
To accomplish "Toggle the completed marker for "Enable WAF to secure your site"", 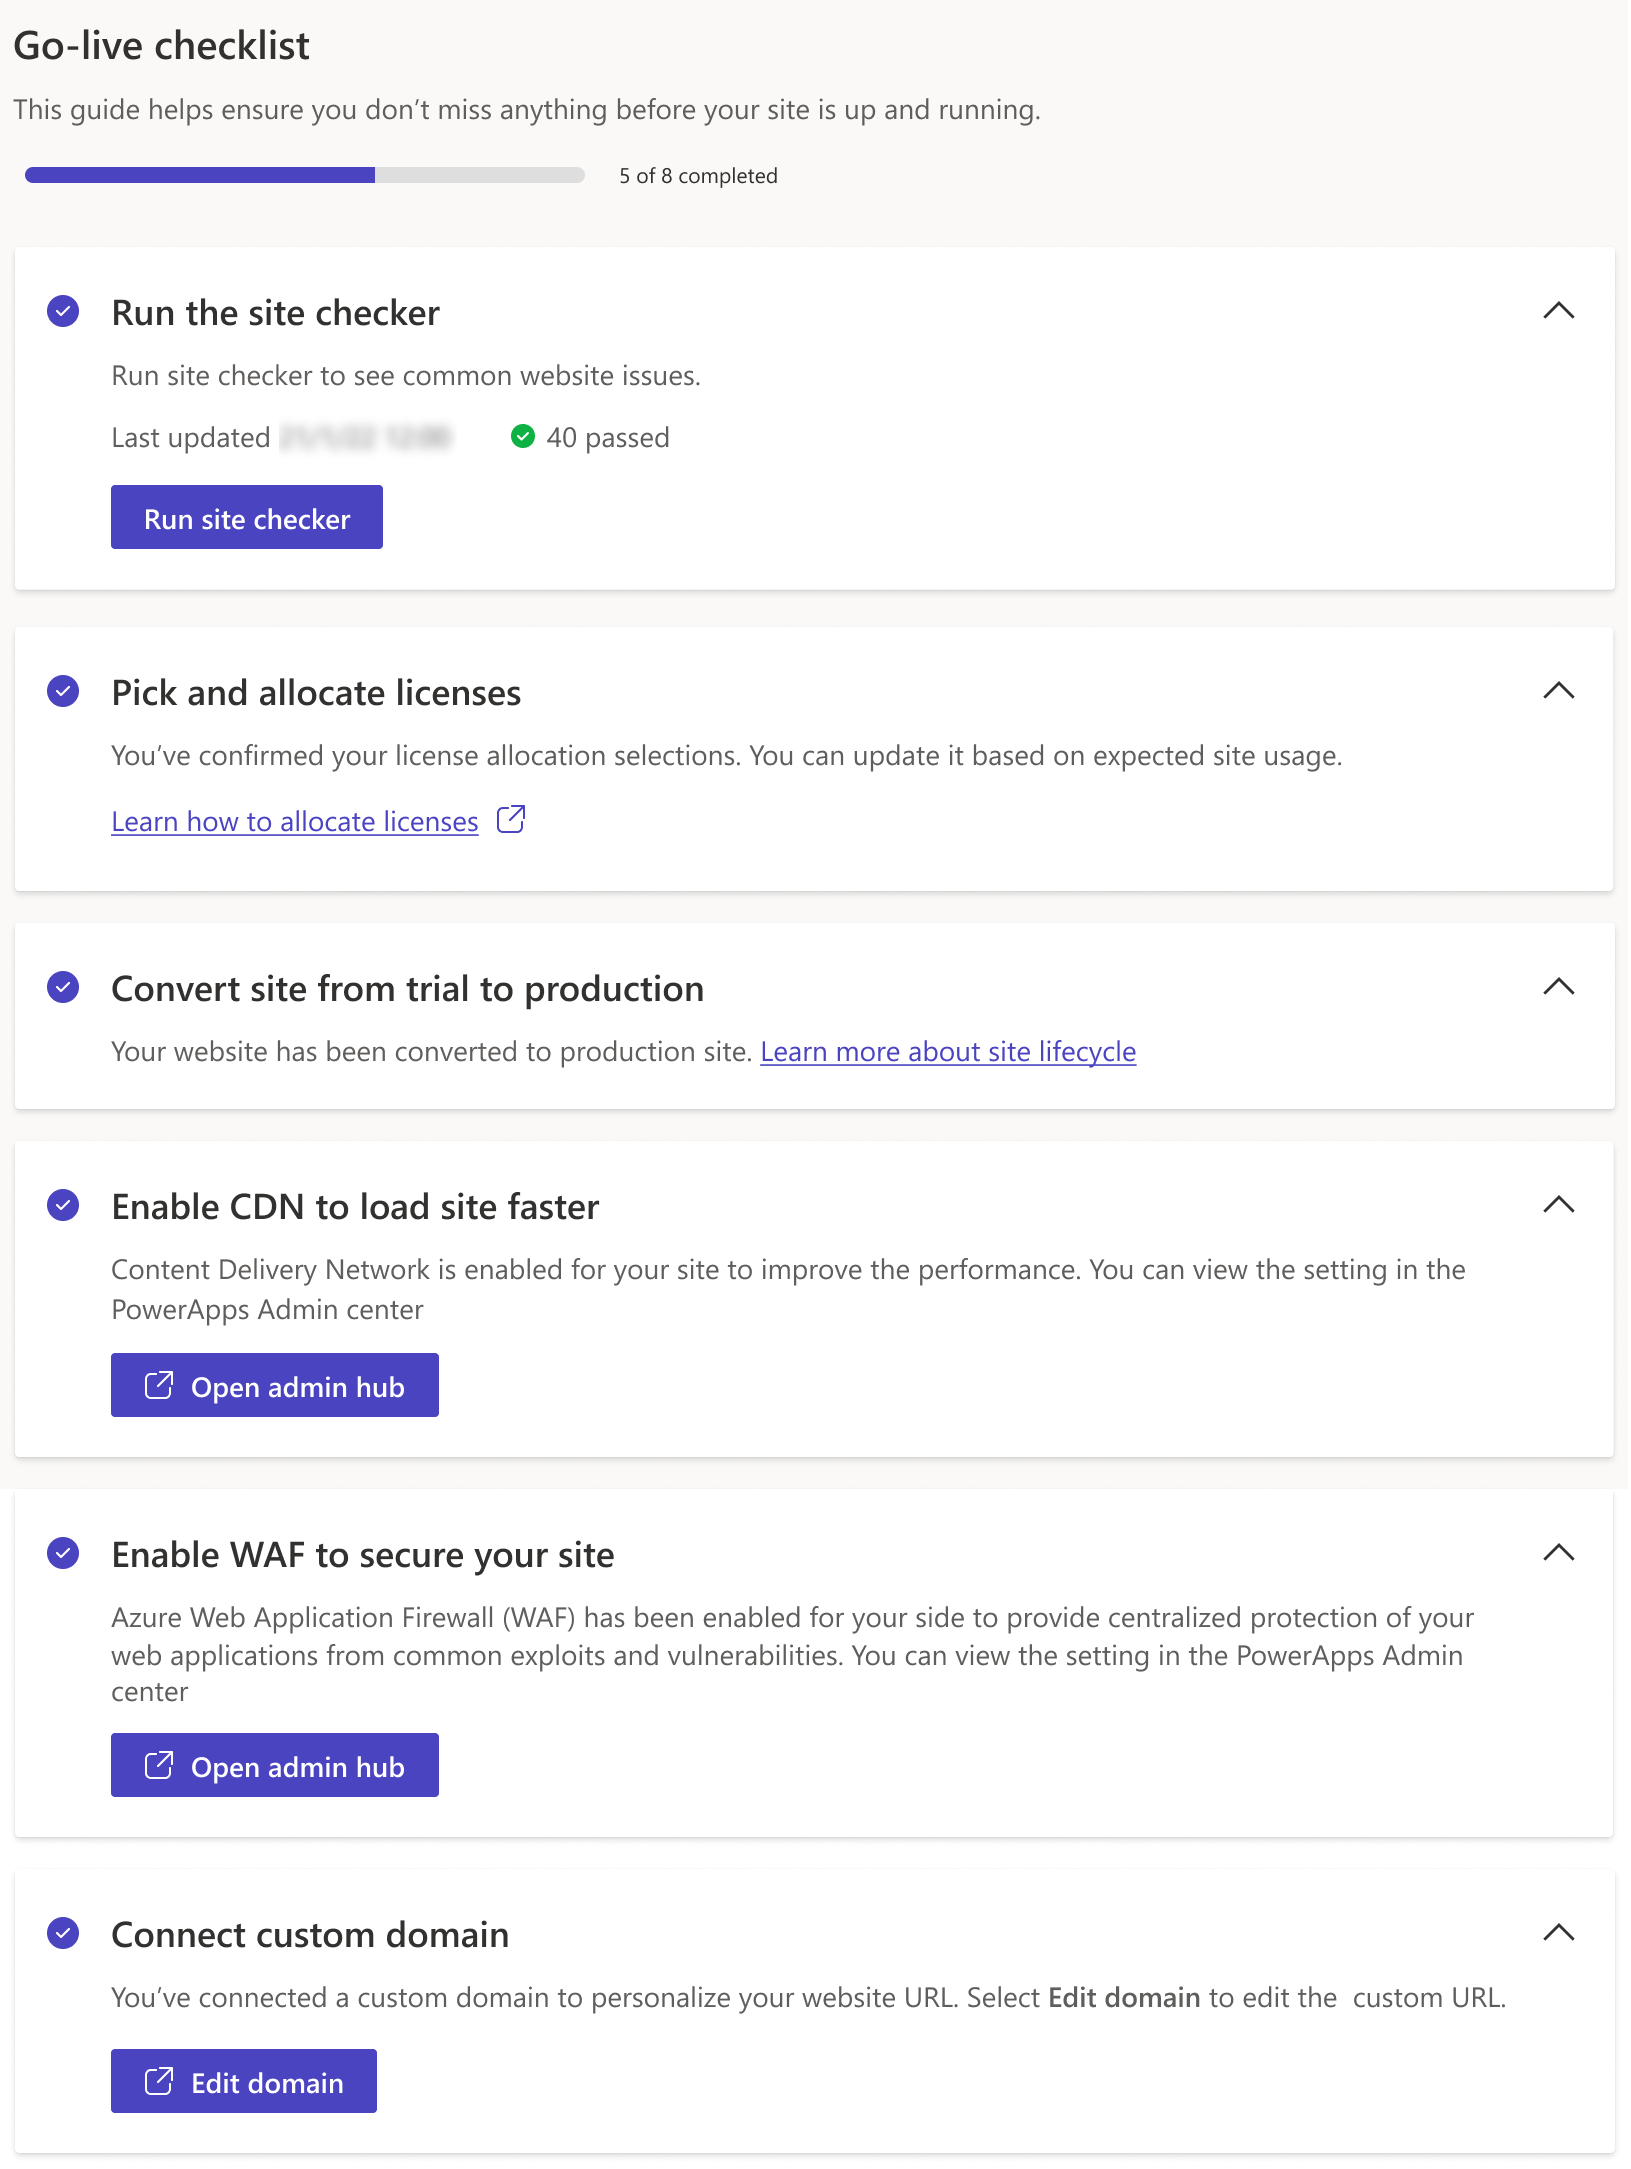I will (63, 1553).
